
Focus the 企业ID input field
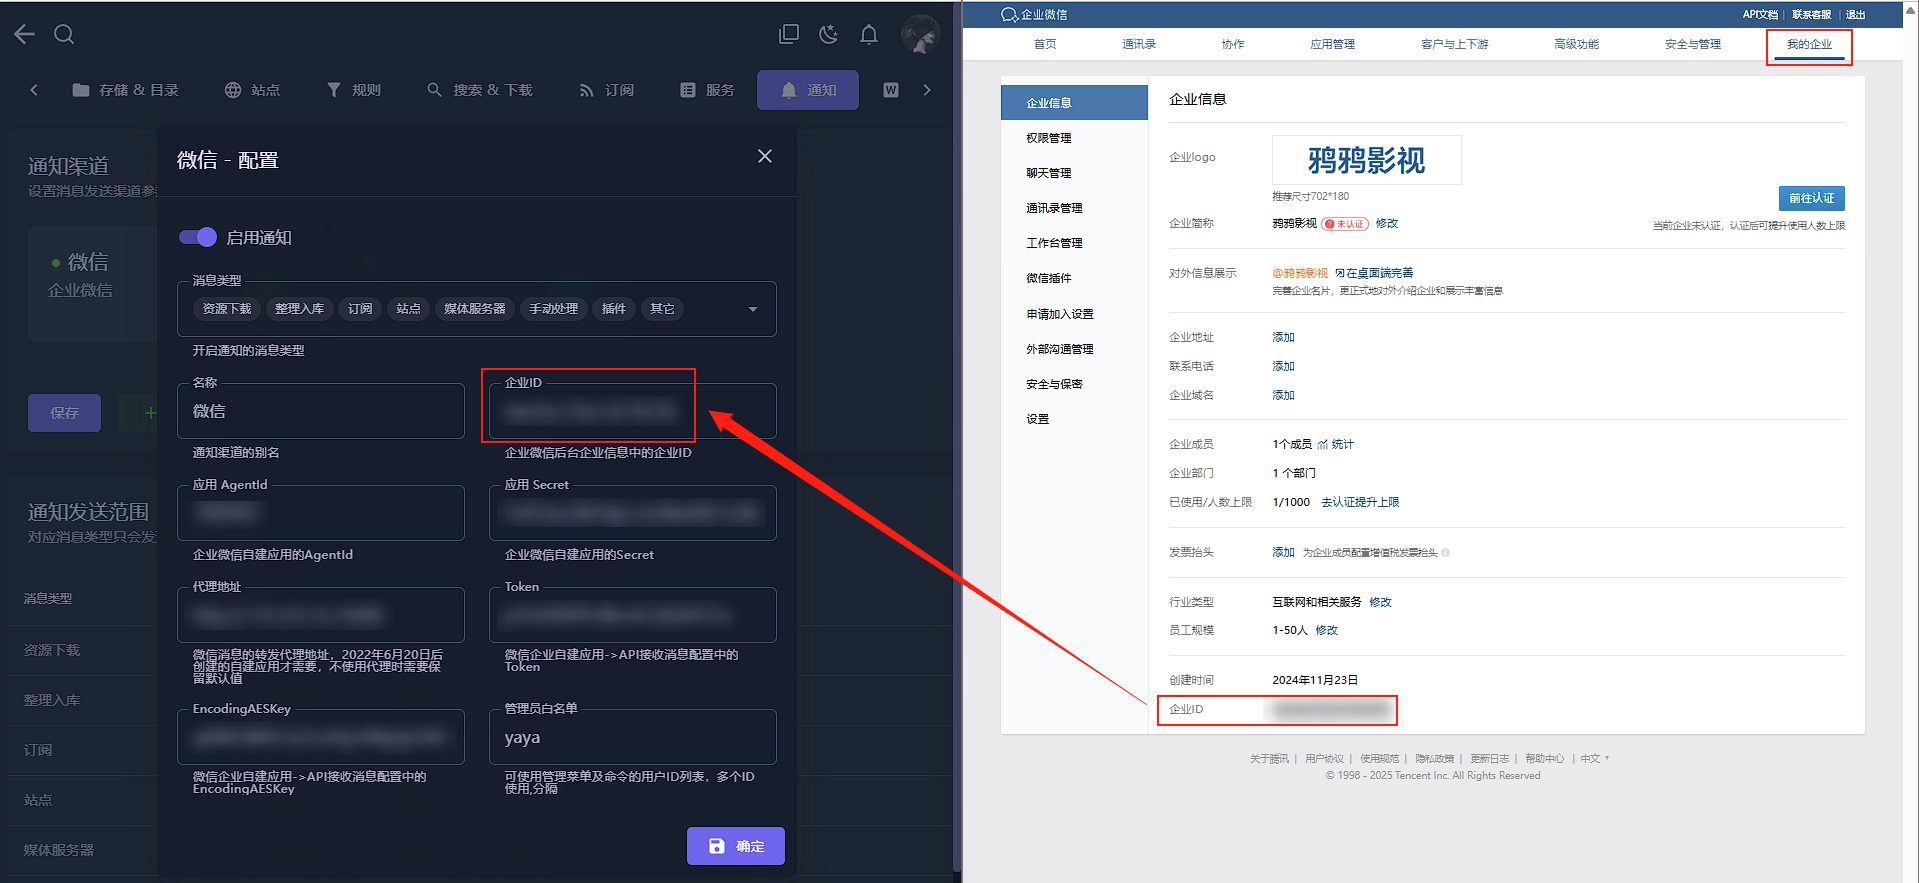[x=633, y=411]
